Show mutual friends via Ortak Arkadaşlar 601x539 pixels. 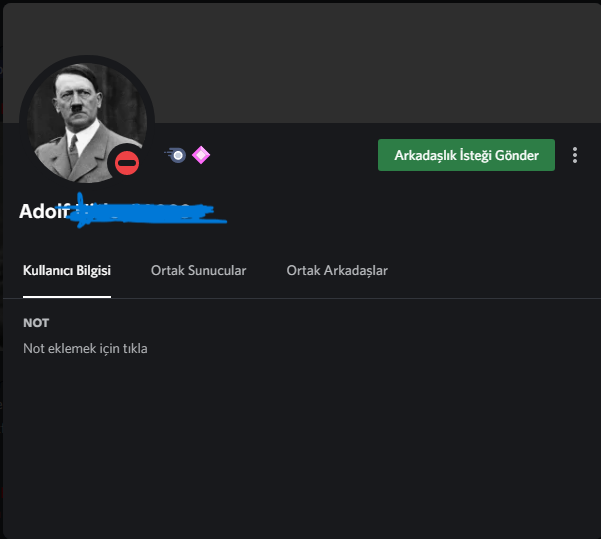click(337, 271)
